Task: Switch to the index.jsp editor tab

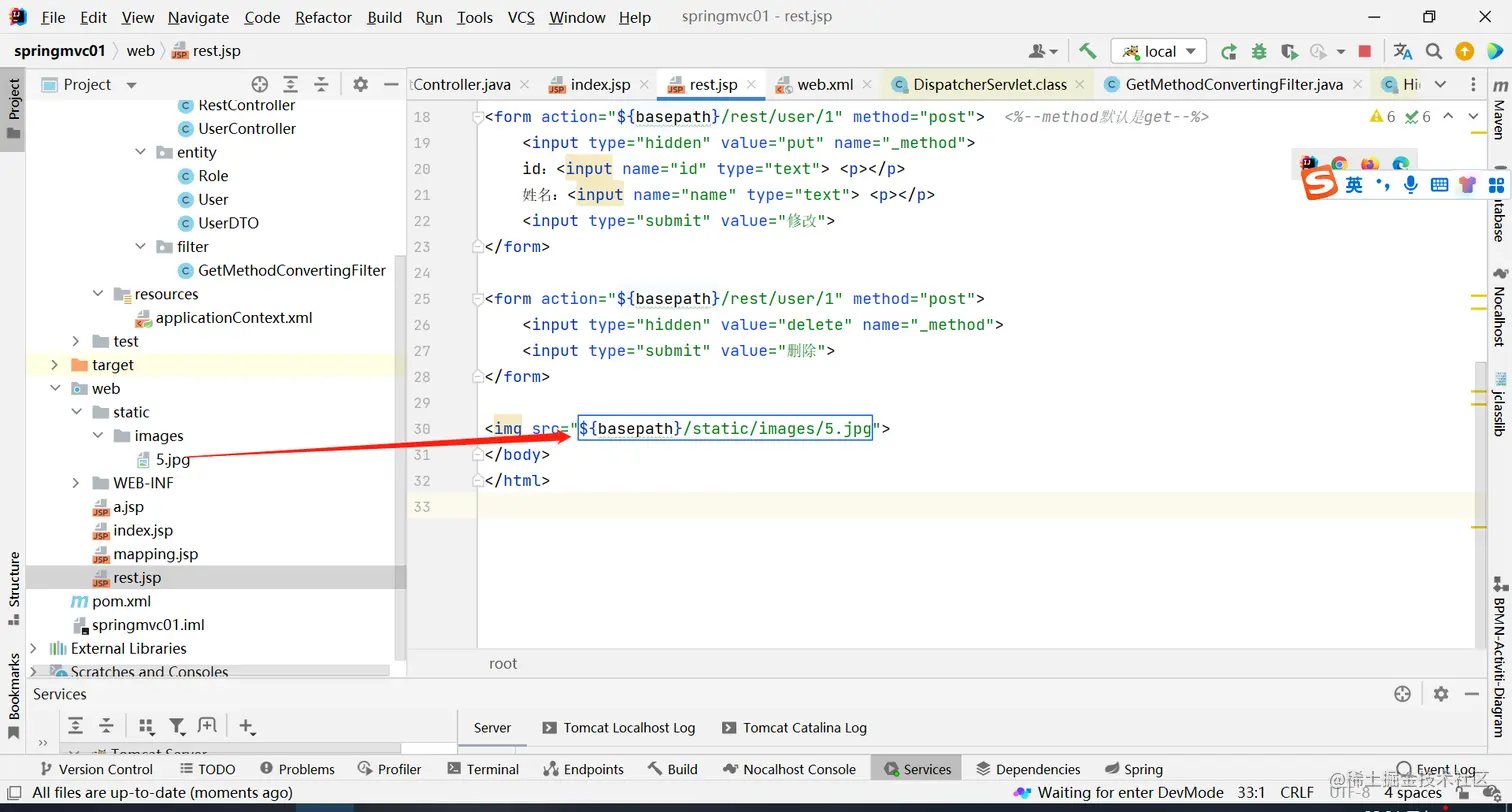Action: 599,85
